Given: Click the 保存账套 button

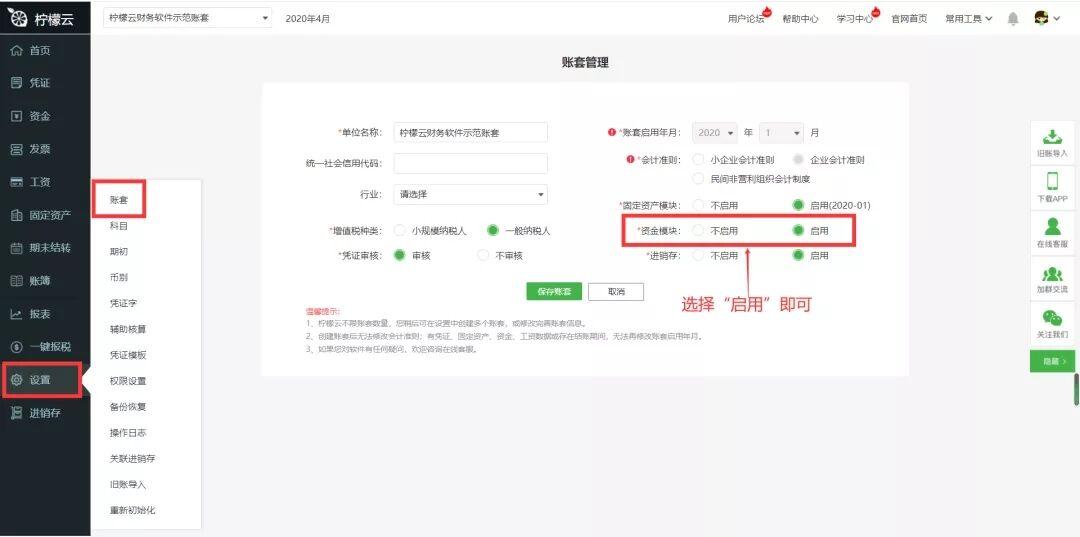Looking at the screenshot, I should point(554,291).
